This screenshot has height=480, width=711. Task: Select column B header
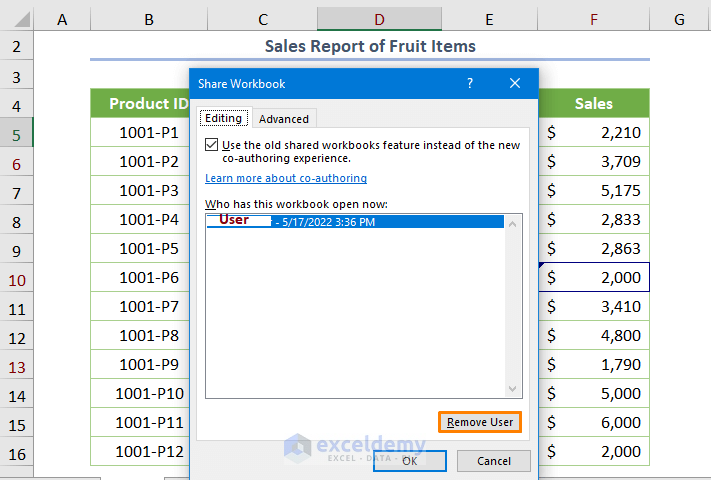[x=148, y=19]
